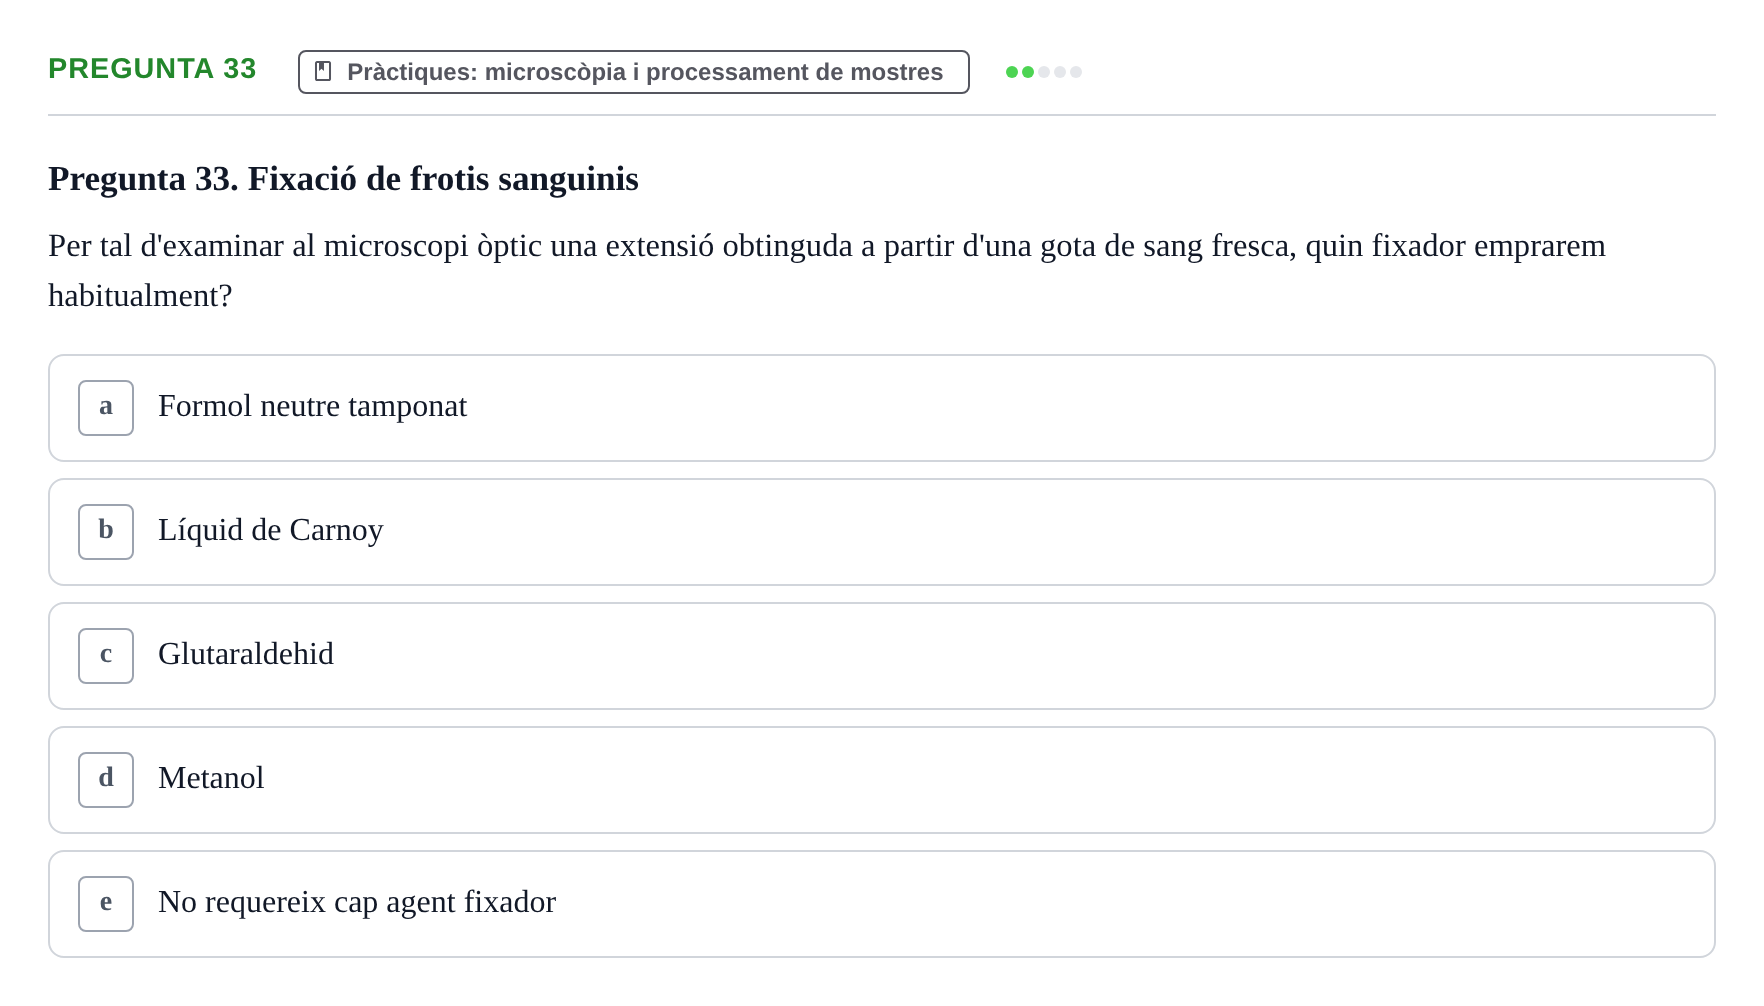Choose answer Líquid de Carnoy

(882, 532)
